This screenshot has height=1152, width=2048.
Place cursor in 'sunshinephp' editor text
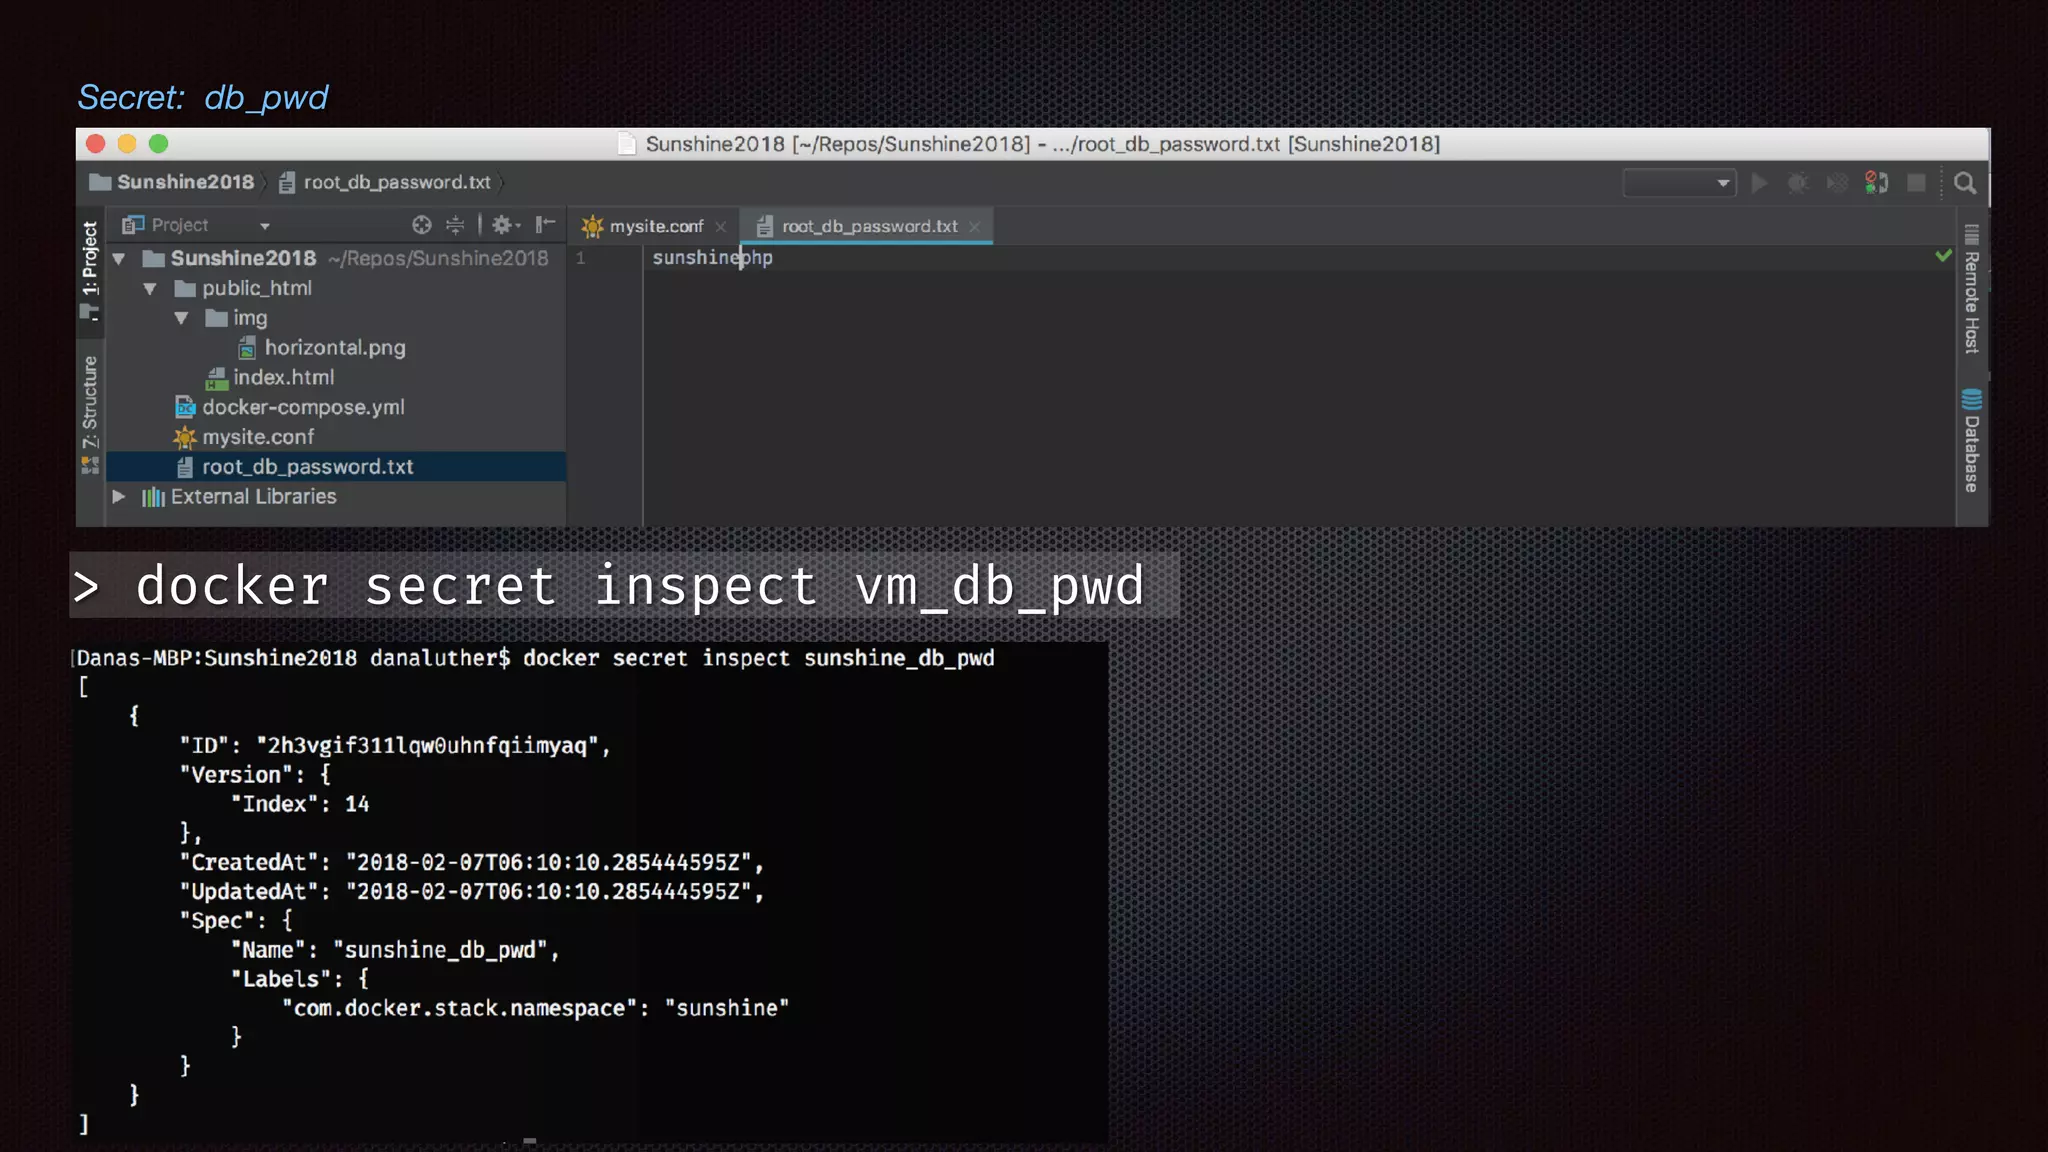coord(712,258)
